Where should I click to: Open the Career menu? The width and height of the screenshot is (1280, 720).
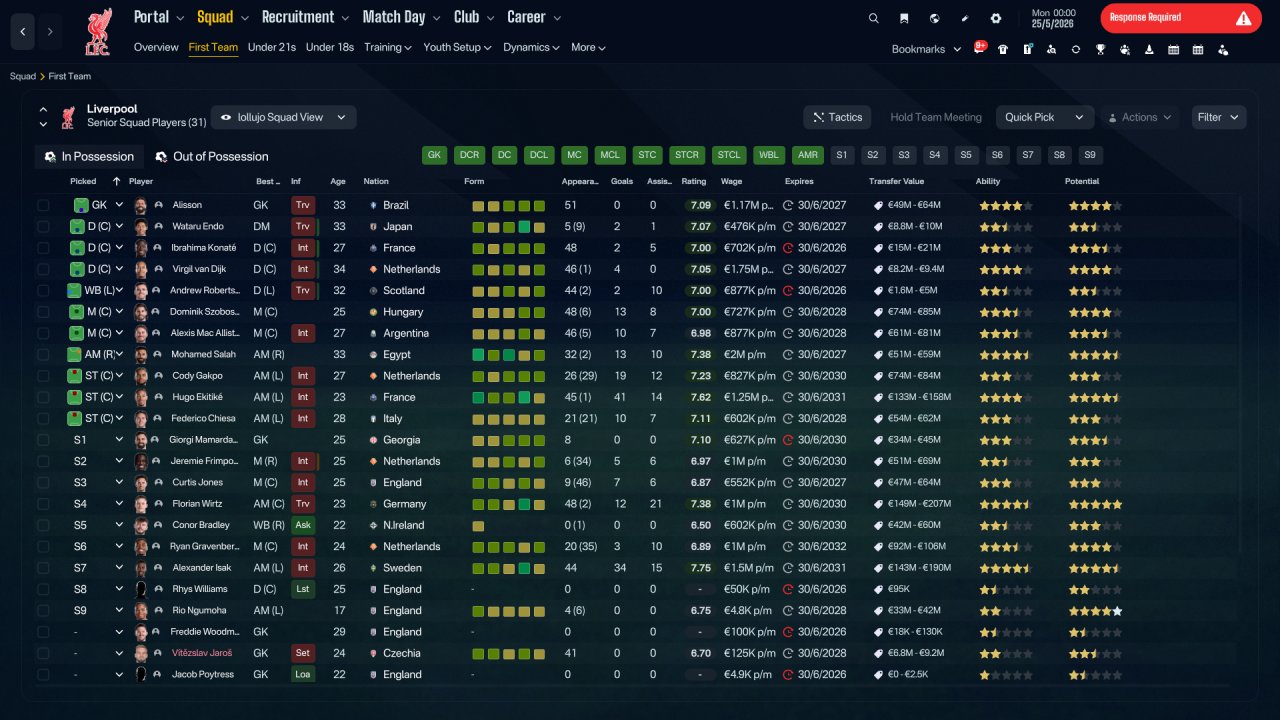tap(534, 17)
